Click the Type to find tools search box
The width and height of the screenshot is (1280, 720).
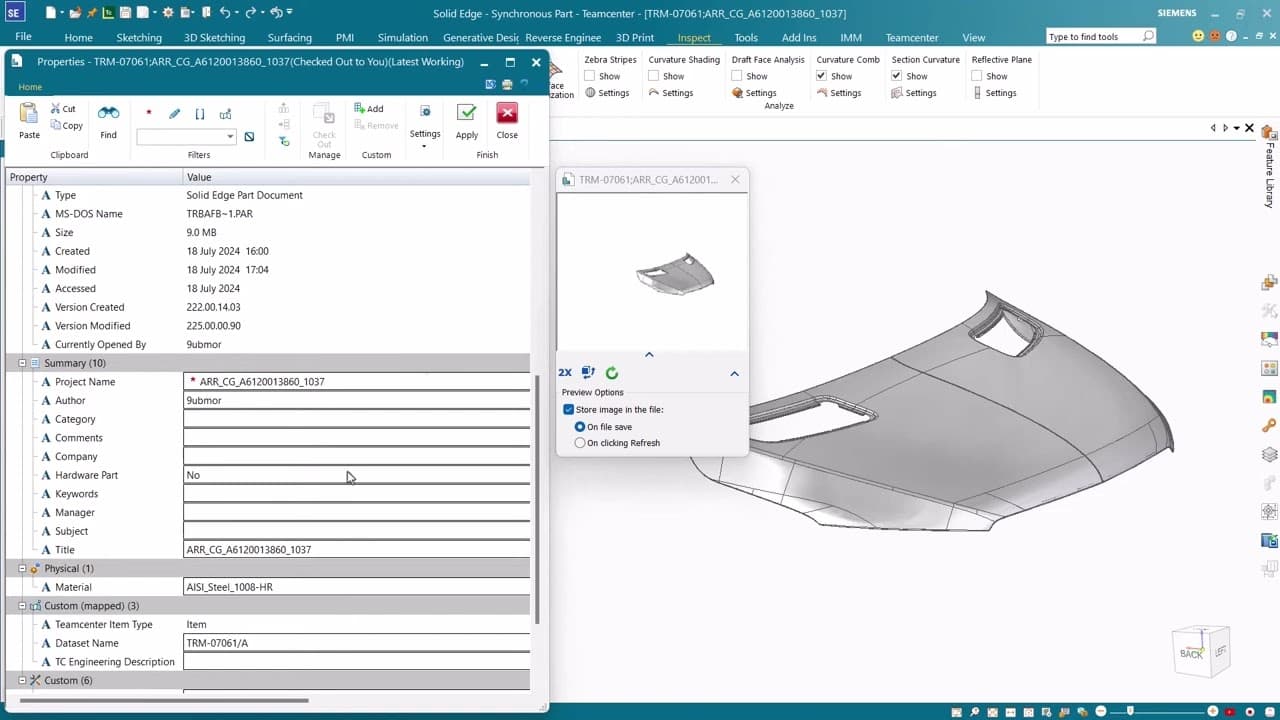1101,36
